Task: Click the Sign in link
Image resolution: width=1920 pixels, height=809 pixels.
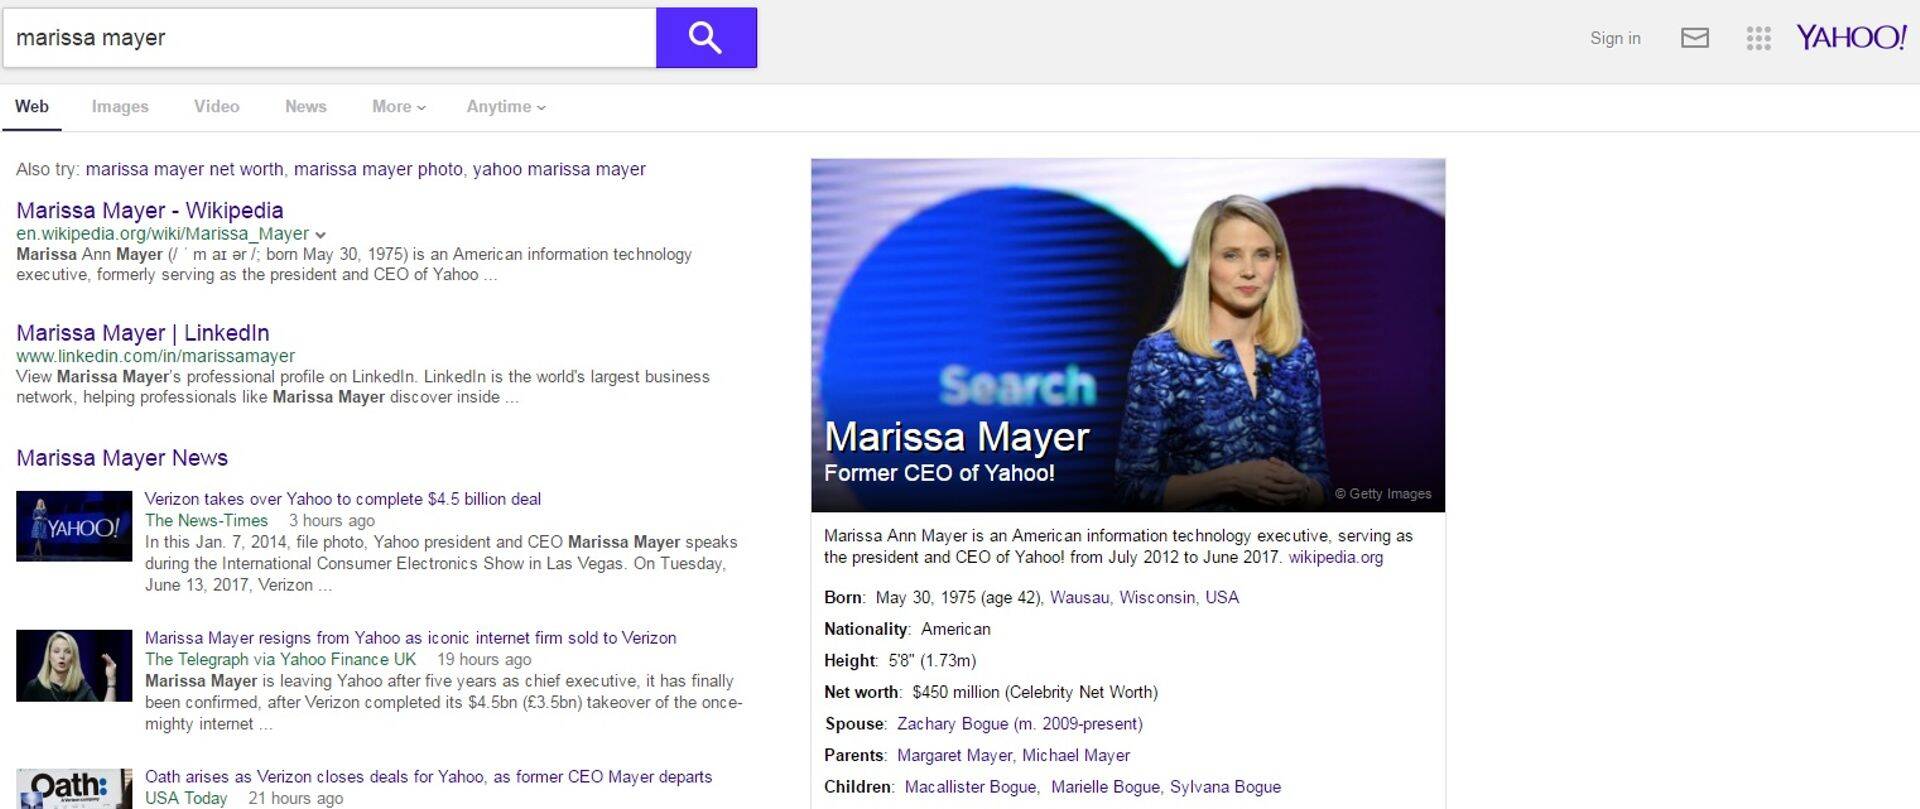Action: 1614,38
